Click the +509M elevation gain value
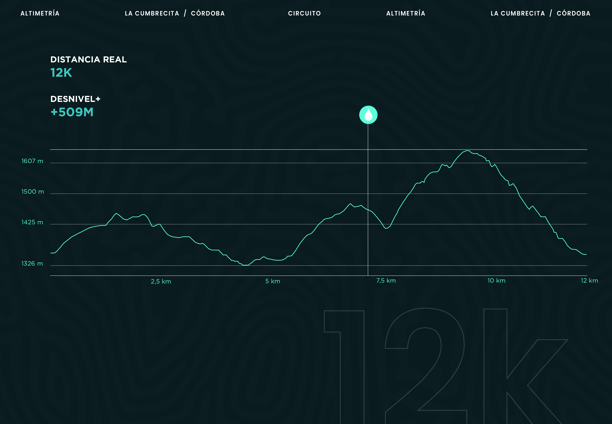 point(72,112)
